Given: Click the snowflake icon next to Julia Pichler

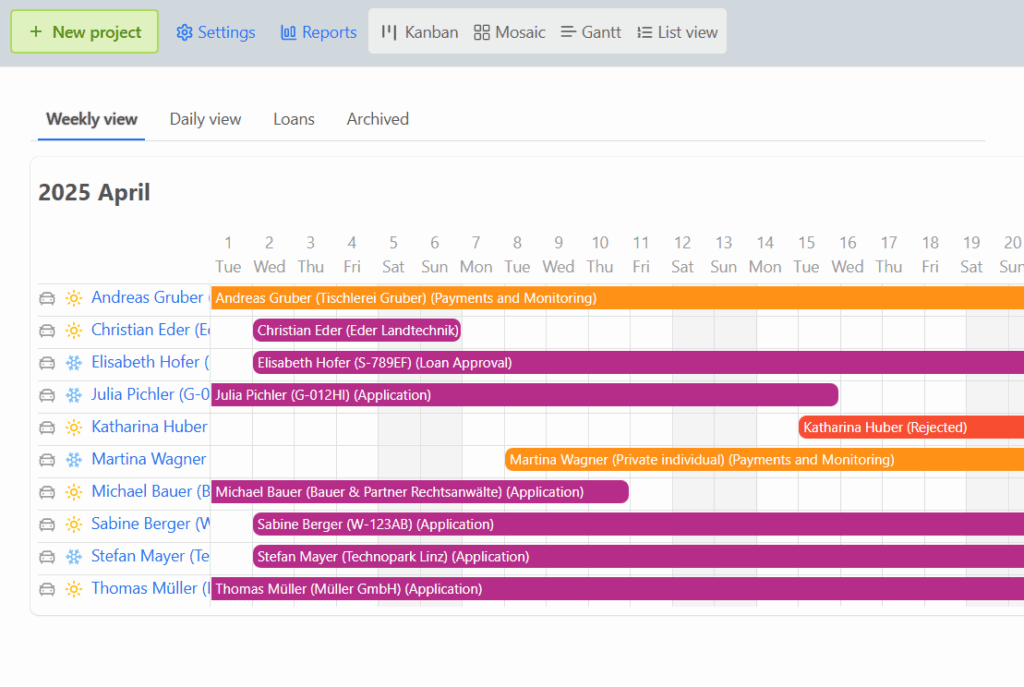Looking at the screenshot, I should pos(74,395).
